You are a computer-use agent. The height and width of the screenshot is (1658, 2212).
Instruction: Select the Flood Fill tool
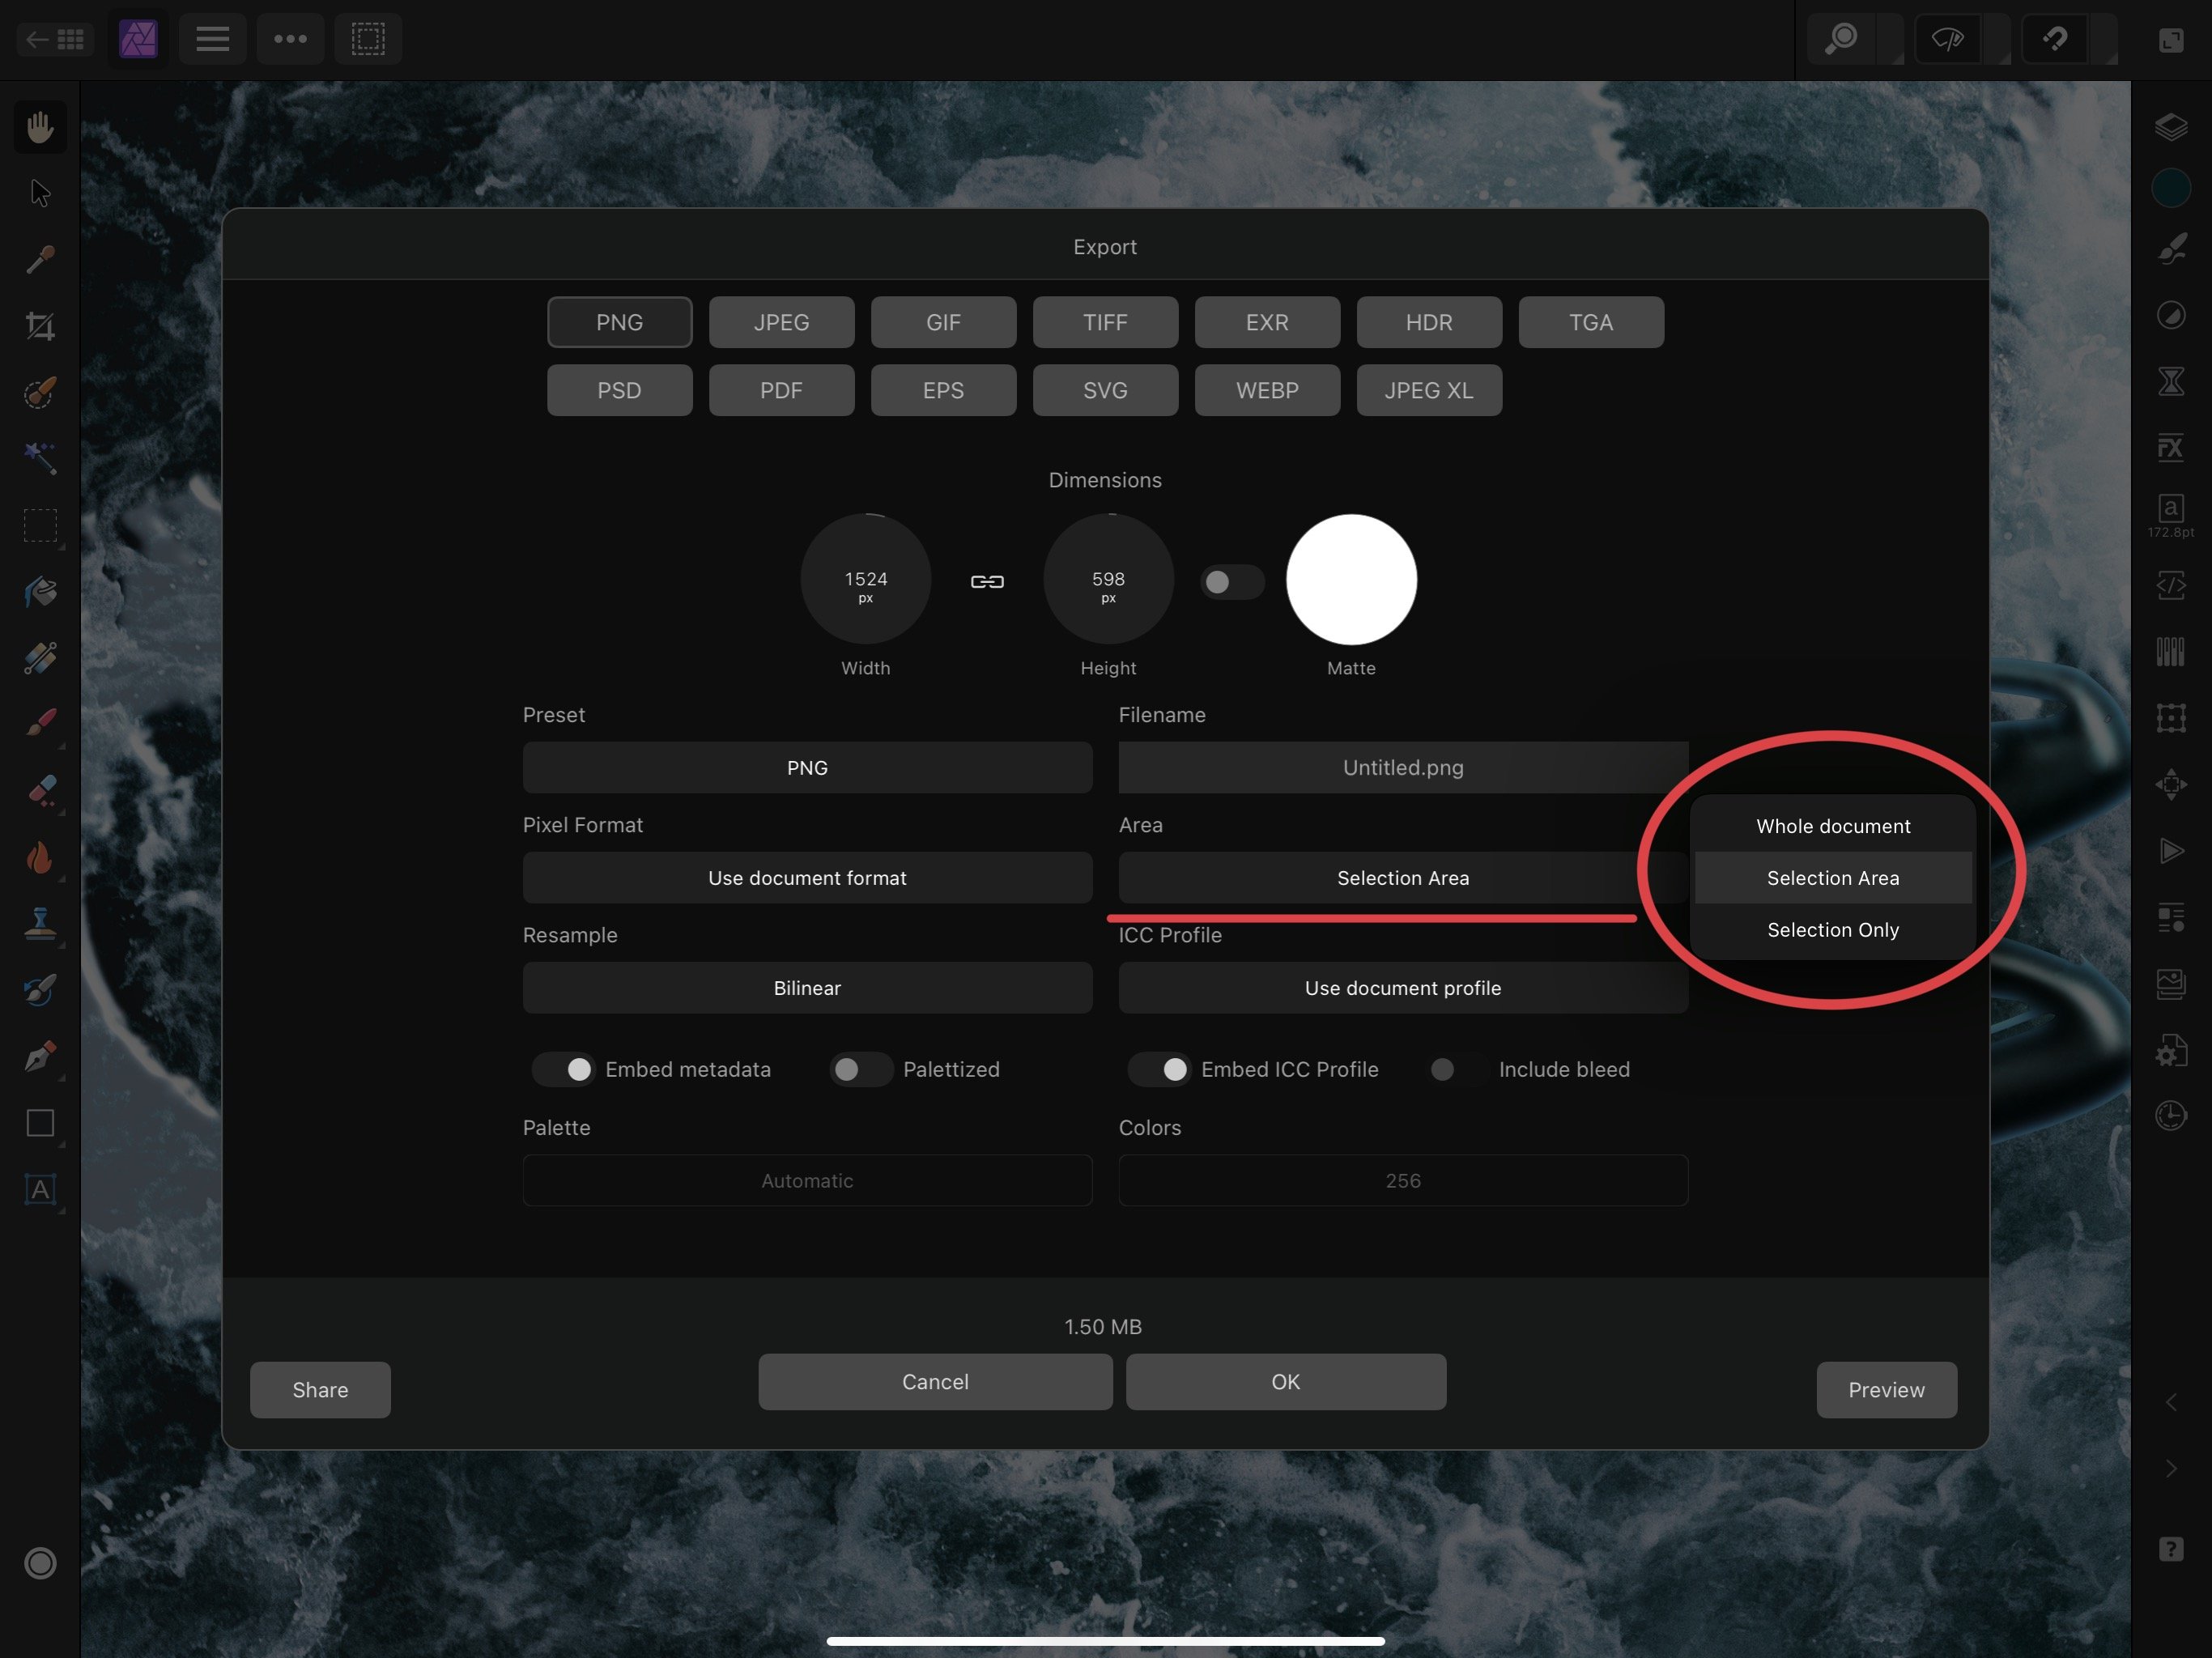pyautogui.click(x=40, y=592)
